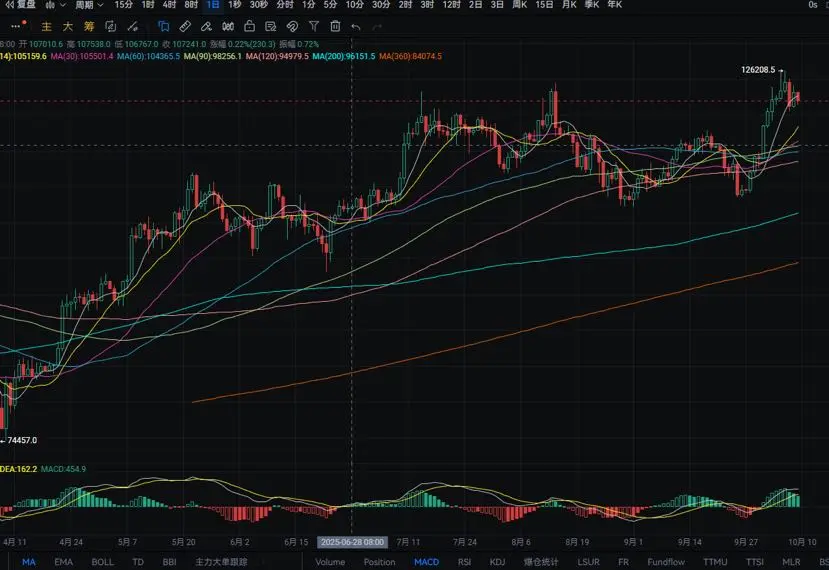The width and height of the screenshot is (829, 570).
Task: Open the more options ellipsis menu
Action: [16, 26]
